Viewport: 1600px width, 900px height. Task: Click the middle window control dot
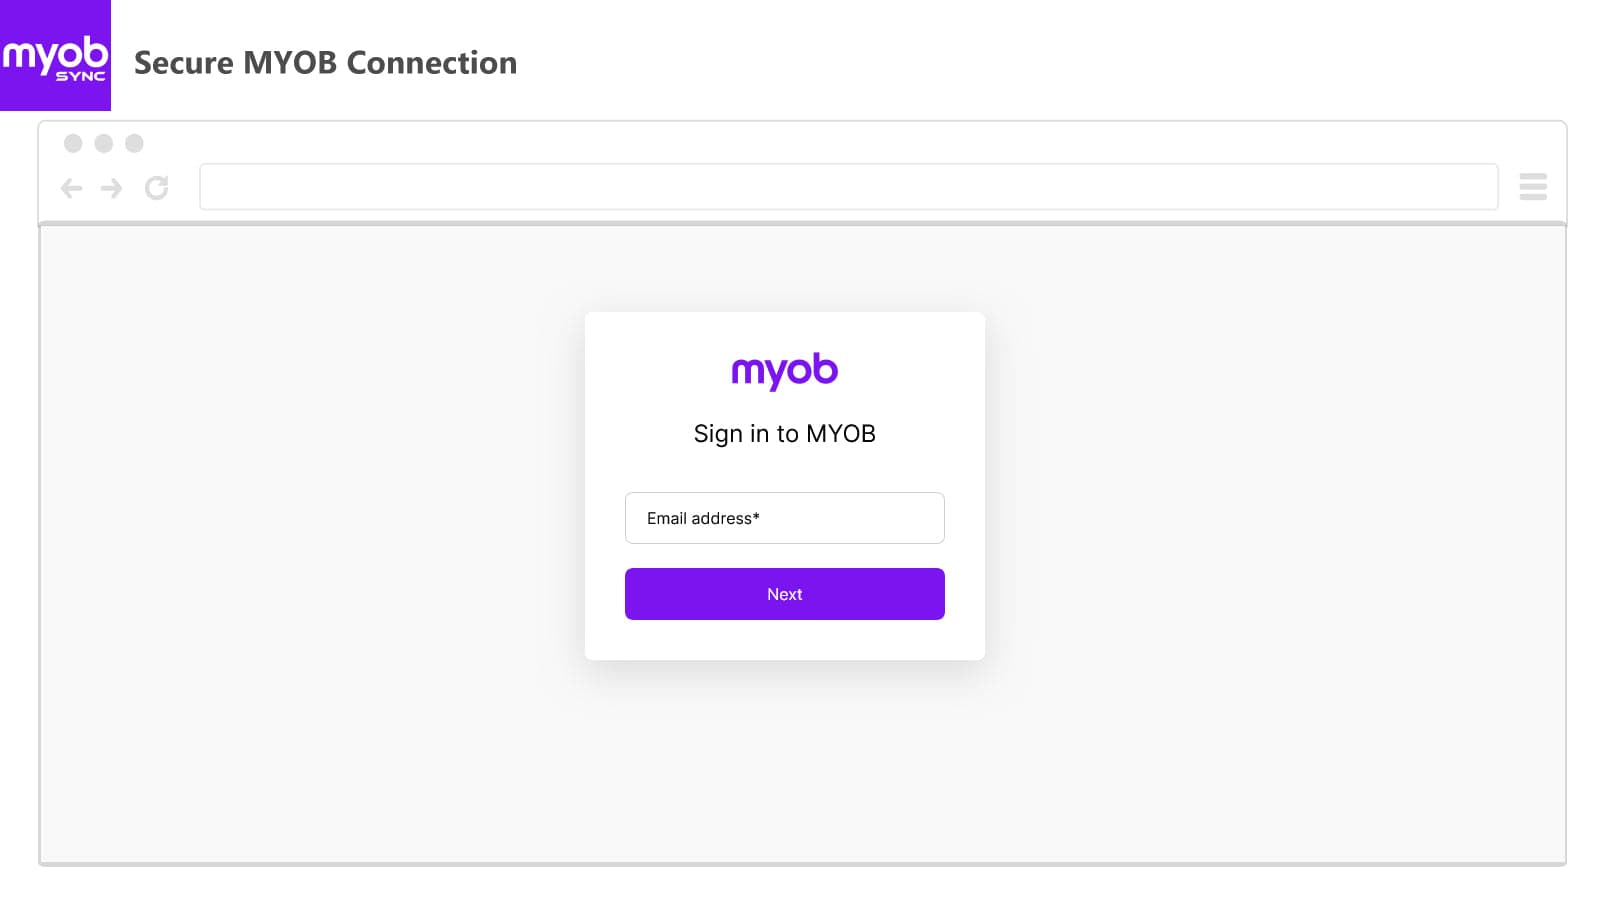(102, 143)
